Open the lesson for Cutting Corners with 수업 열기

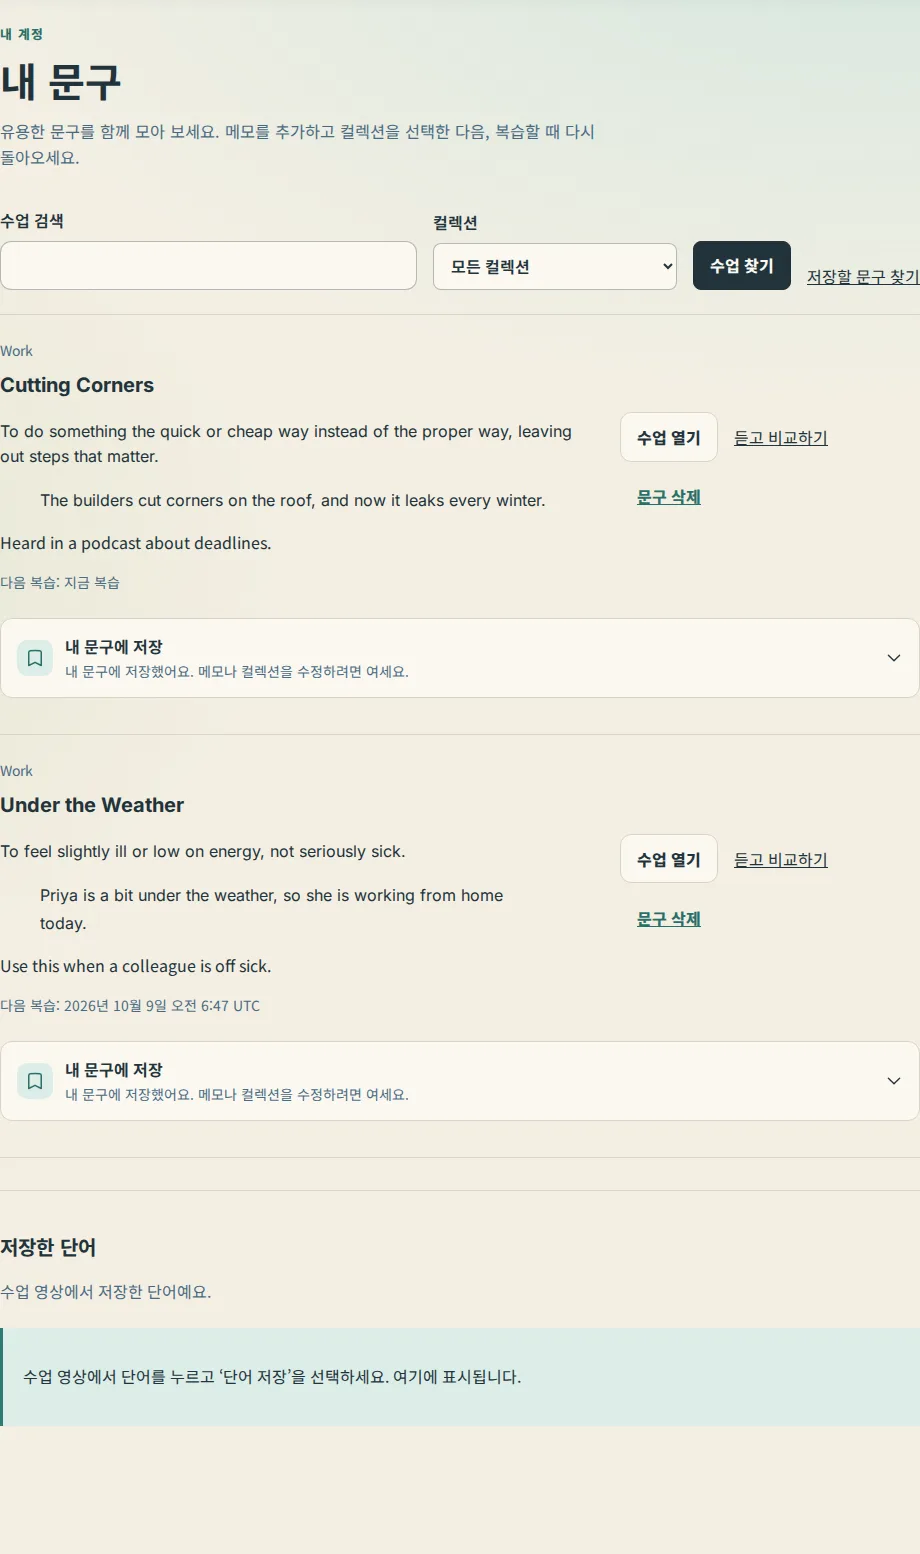669,437
